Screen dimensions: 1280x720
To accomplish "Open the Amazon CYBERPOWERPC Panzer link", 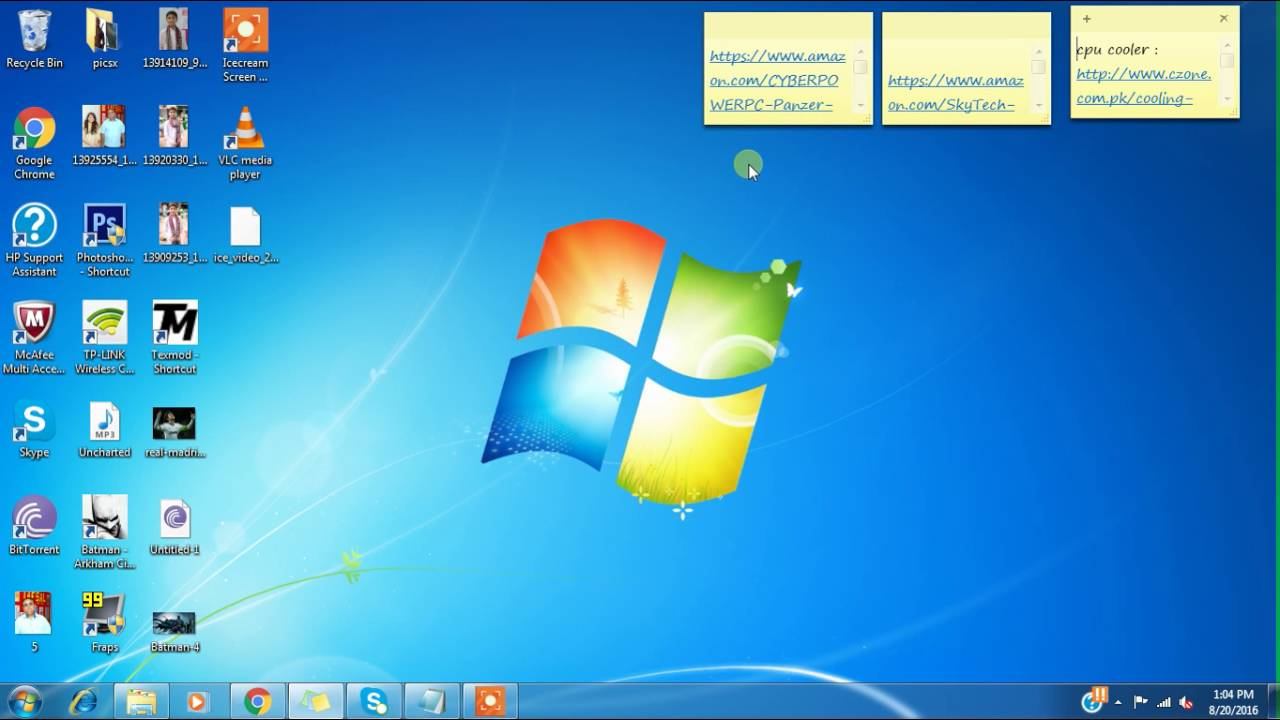I will [777, 80].
